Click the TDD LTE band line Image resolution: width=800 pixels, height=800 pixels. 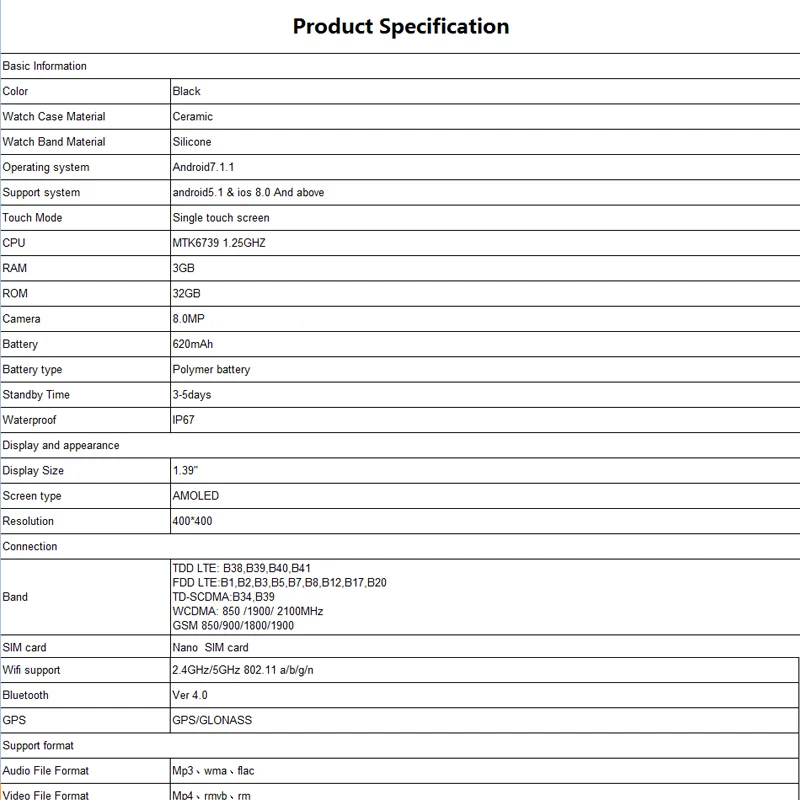241,568
